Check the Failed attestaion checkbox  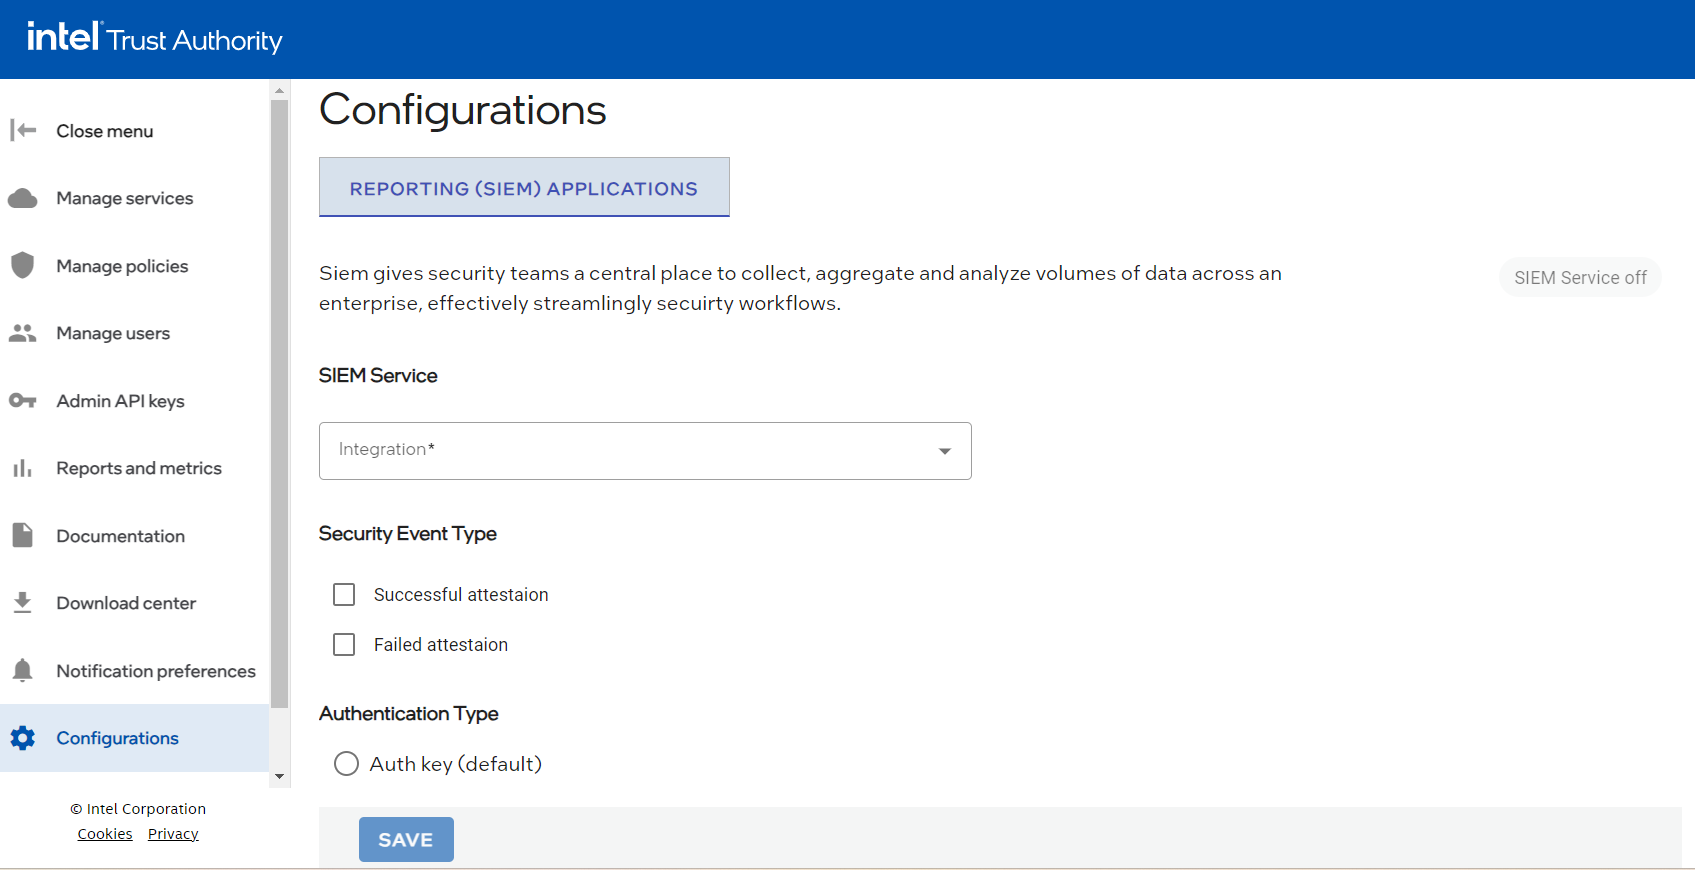(344, 645)
